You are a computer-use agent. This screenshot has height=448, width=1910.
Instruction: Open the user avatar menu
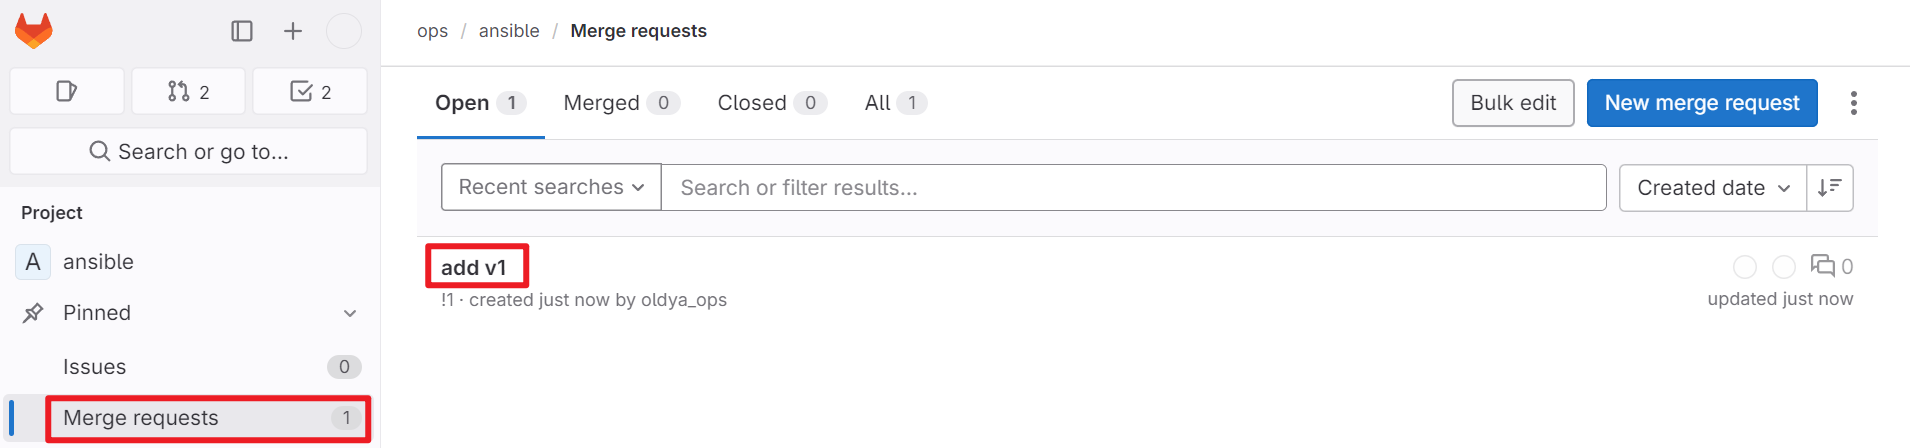click(x=344, y=31)
